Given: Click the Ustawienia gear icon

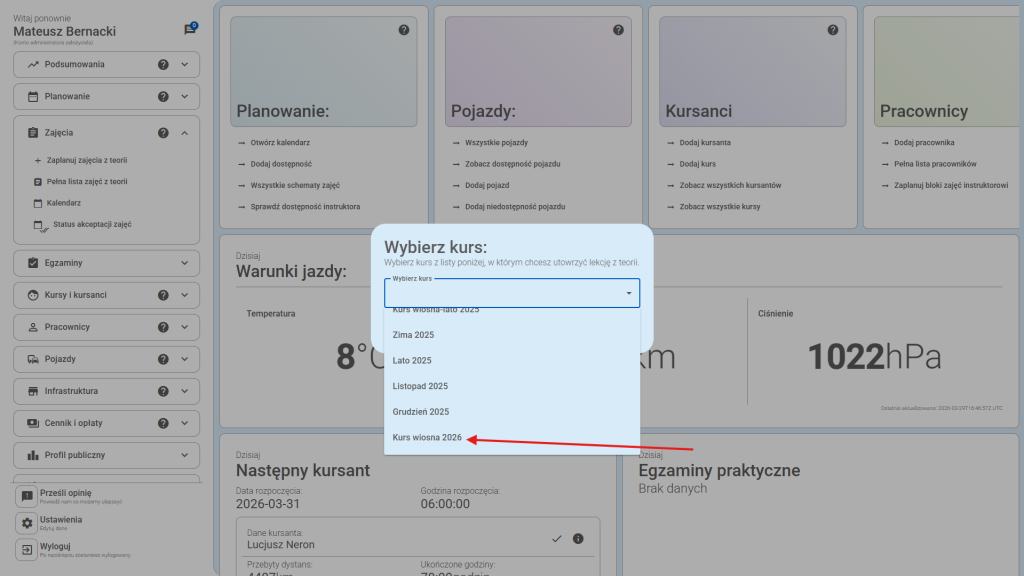Looking at the screenshot, I should [x=27, y=524].
